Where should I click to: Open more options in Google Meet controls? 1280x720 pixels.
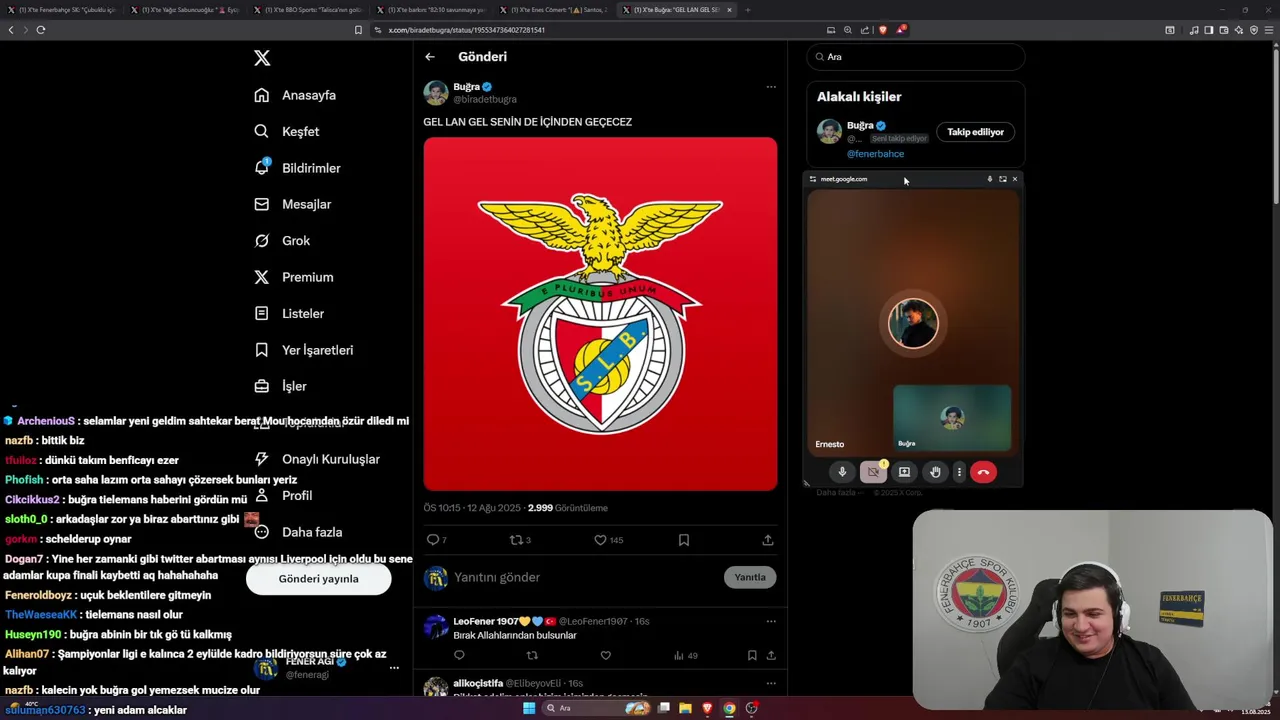[959, 472]
